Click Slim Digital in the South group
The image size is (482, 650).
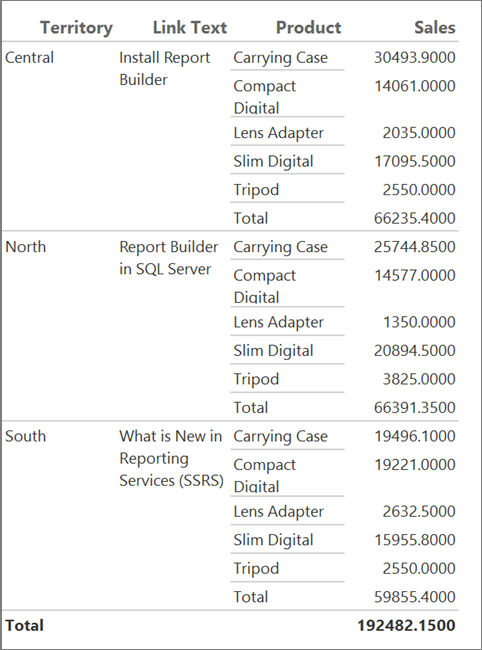click(273, 541)
